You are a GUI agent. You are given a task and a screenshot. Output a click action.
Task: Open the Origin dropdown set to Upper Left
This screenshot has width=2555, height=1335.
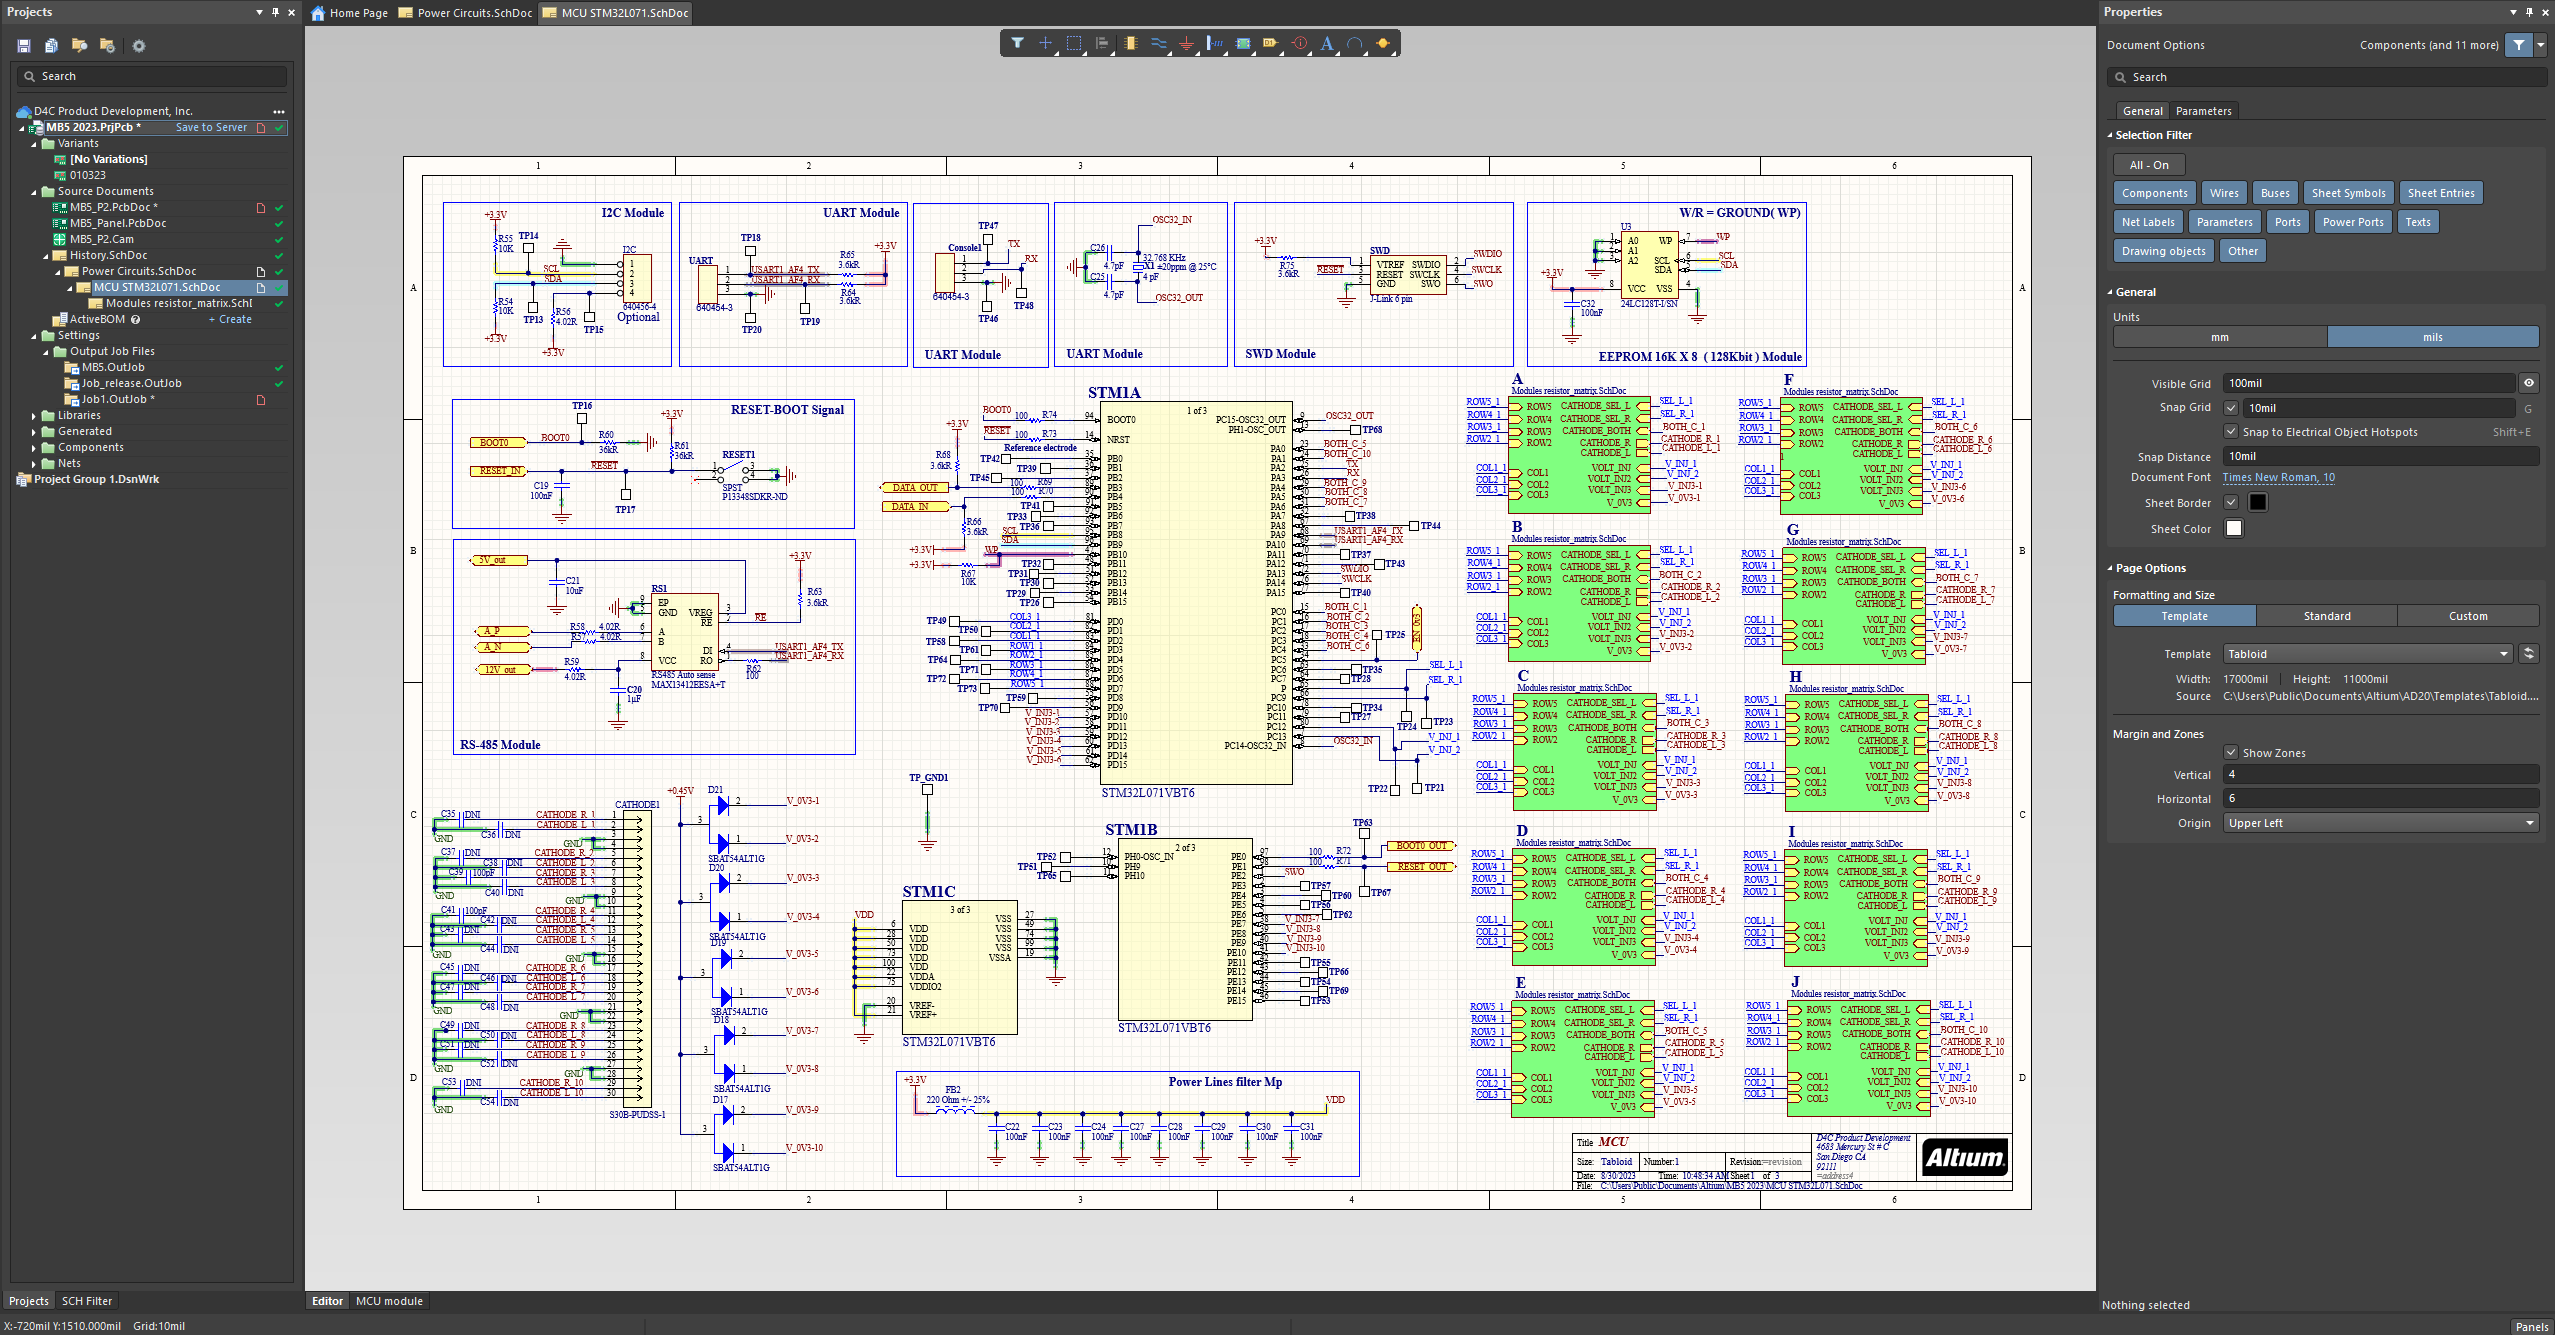(2381, 823)
